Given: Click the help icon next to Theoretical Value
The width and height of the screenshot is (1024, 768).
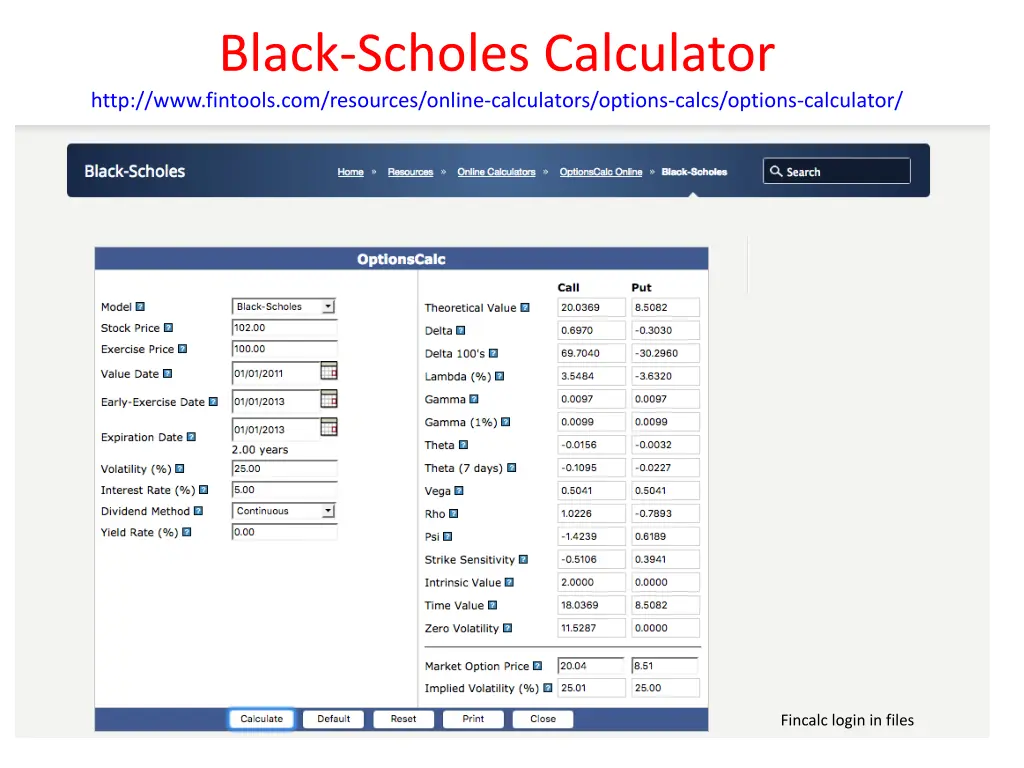Looking at the screenshot, I should (525, 308).
